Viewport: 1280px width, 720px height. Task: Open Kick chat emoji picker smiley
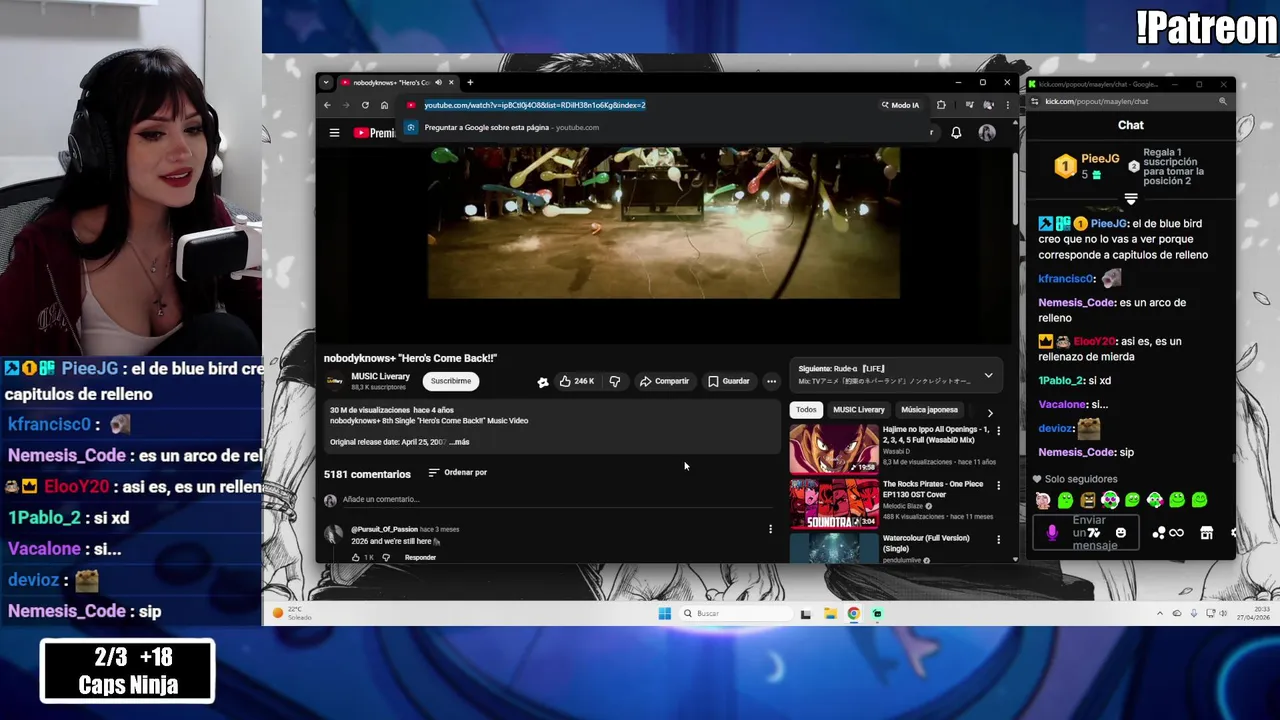[1121, 533]
